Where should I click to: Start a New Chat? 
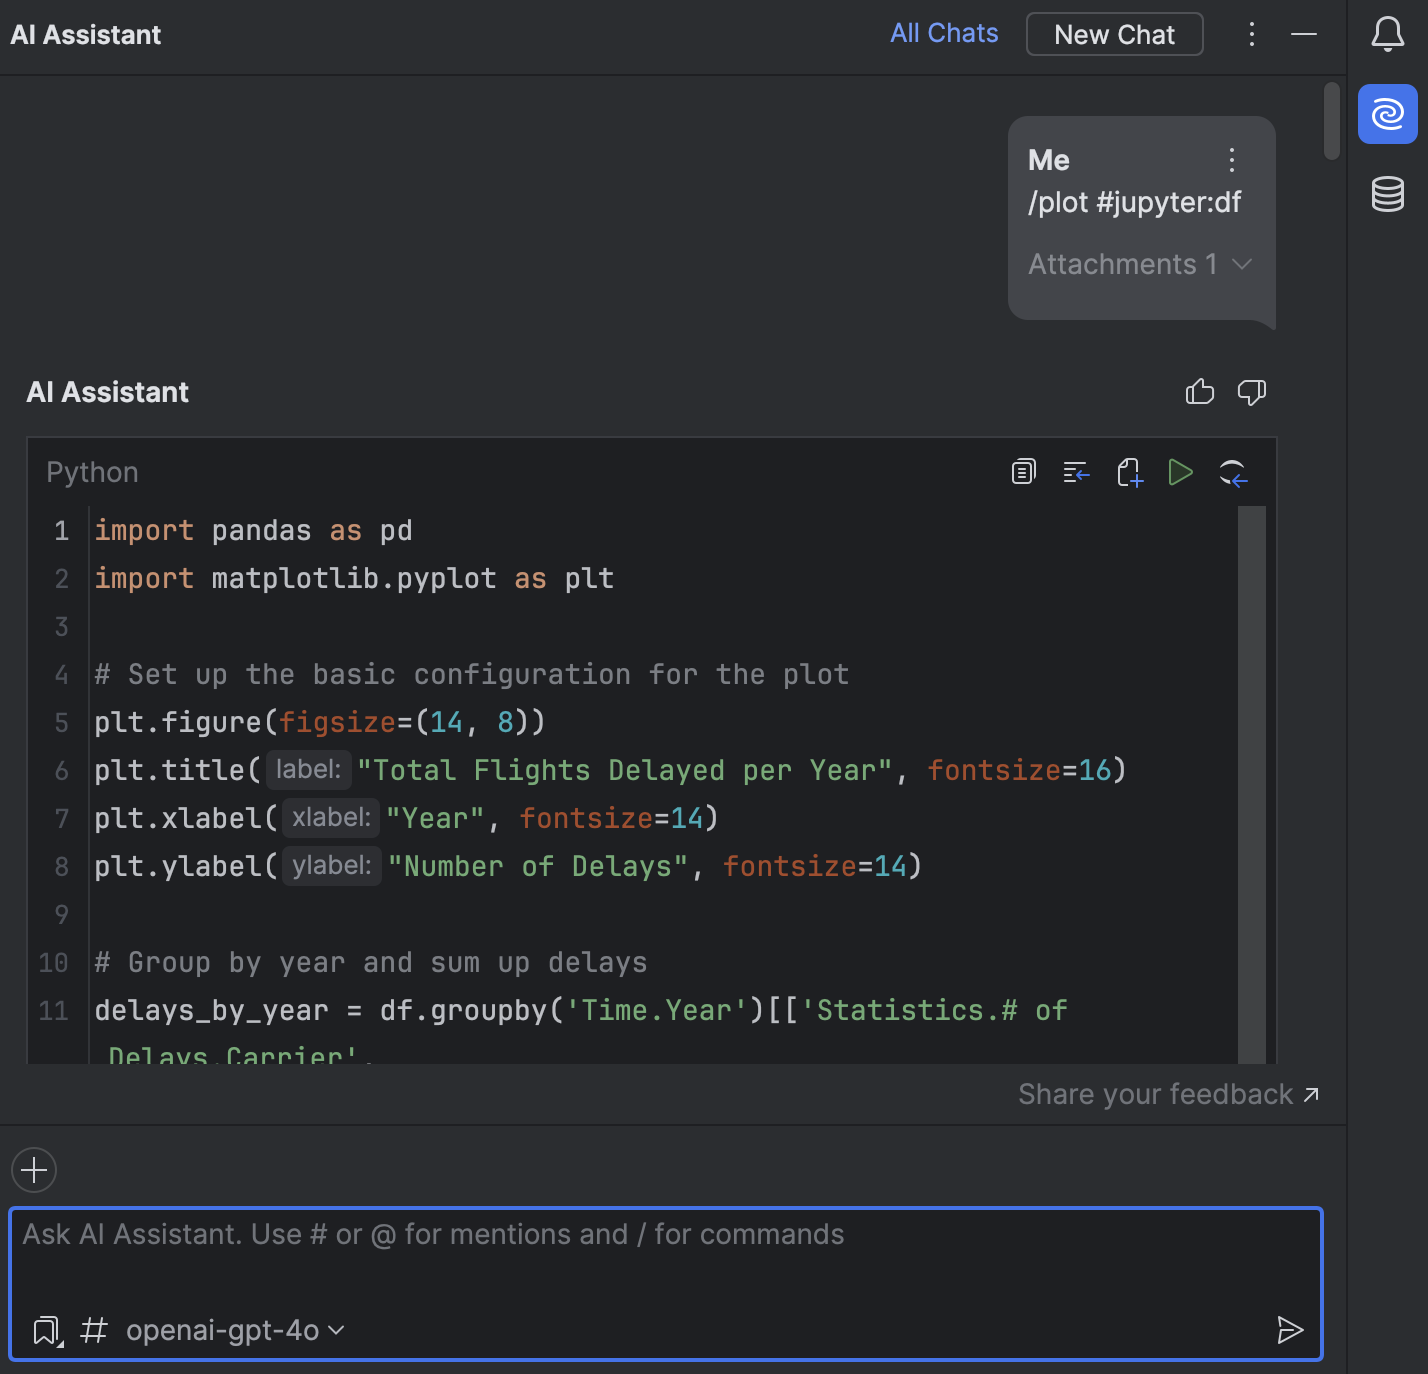coord(1114,33)
